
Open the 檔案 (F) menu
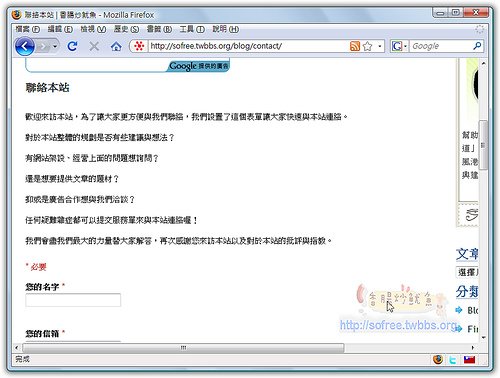(27, 29)
